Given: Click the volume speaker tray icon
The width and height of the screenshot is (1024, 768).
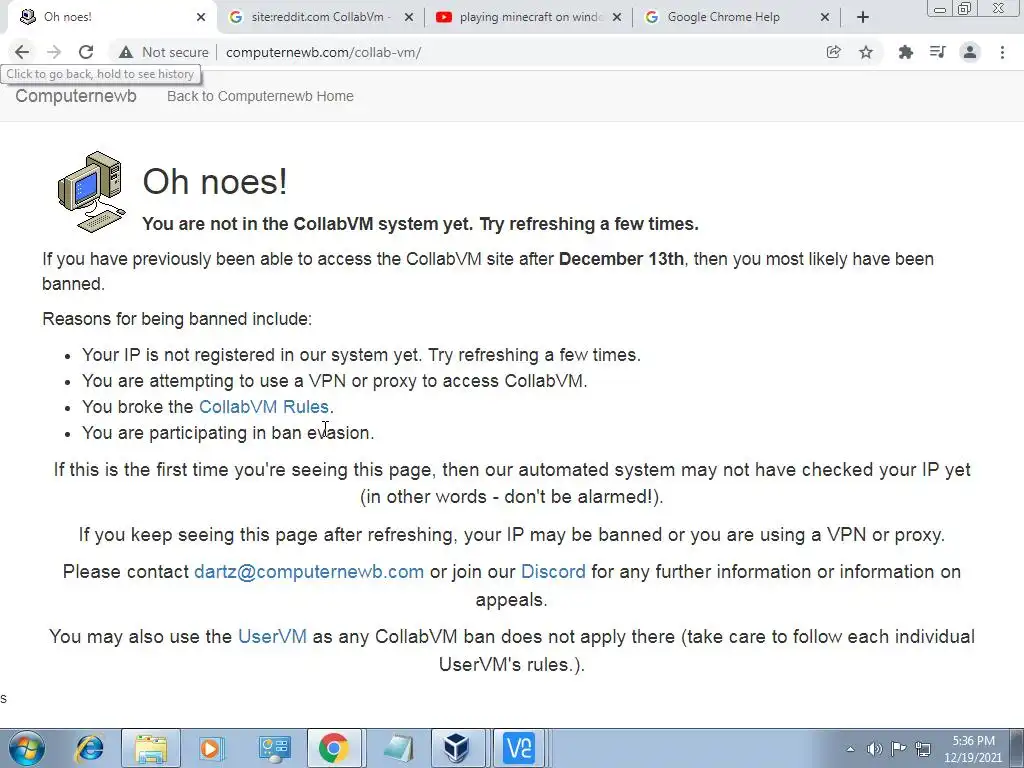Looking at the screenshot, I should click(874, 749).
